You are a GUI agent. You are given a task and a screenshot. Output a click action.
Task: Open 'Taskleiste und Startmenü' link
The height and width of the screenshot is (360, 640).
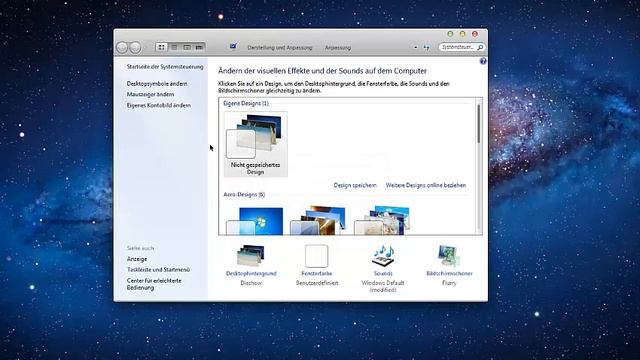[x=158, y=270]
